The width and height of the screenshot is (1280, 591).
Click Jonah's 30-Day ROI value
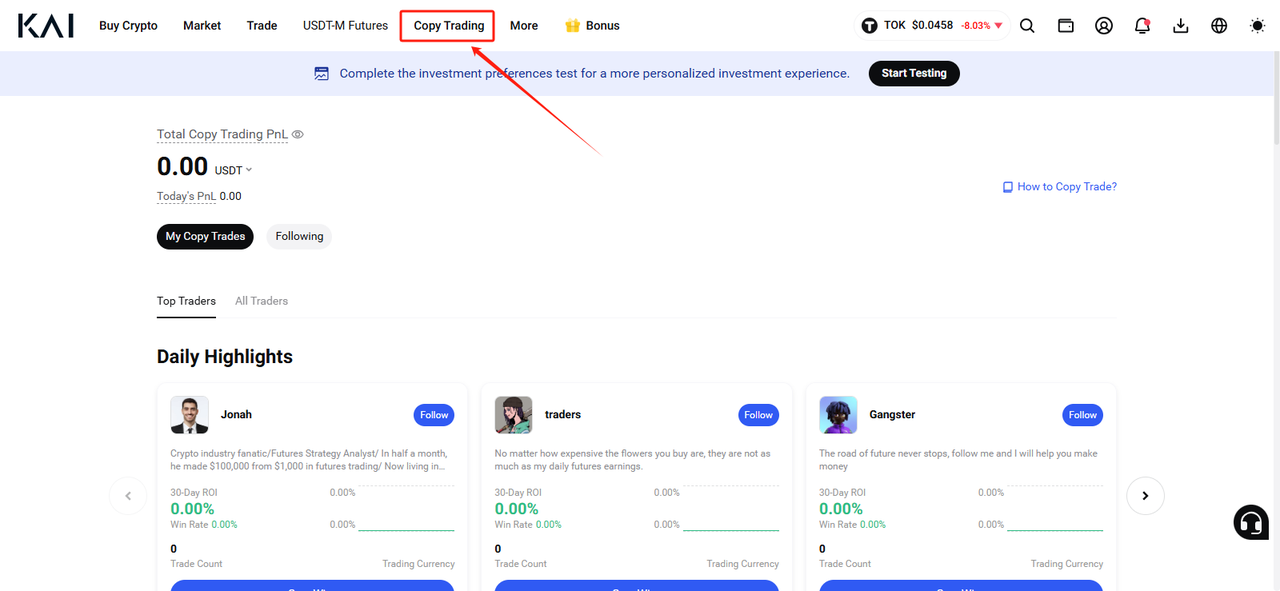tap(192, 509)
